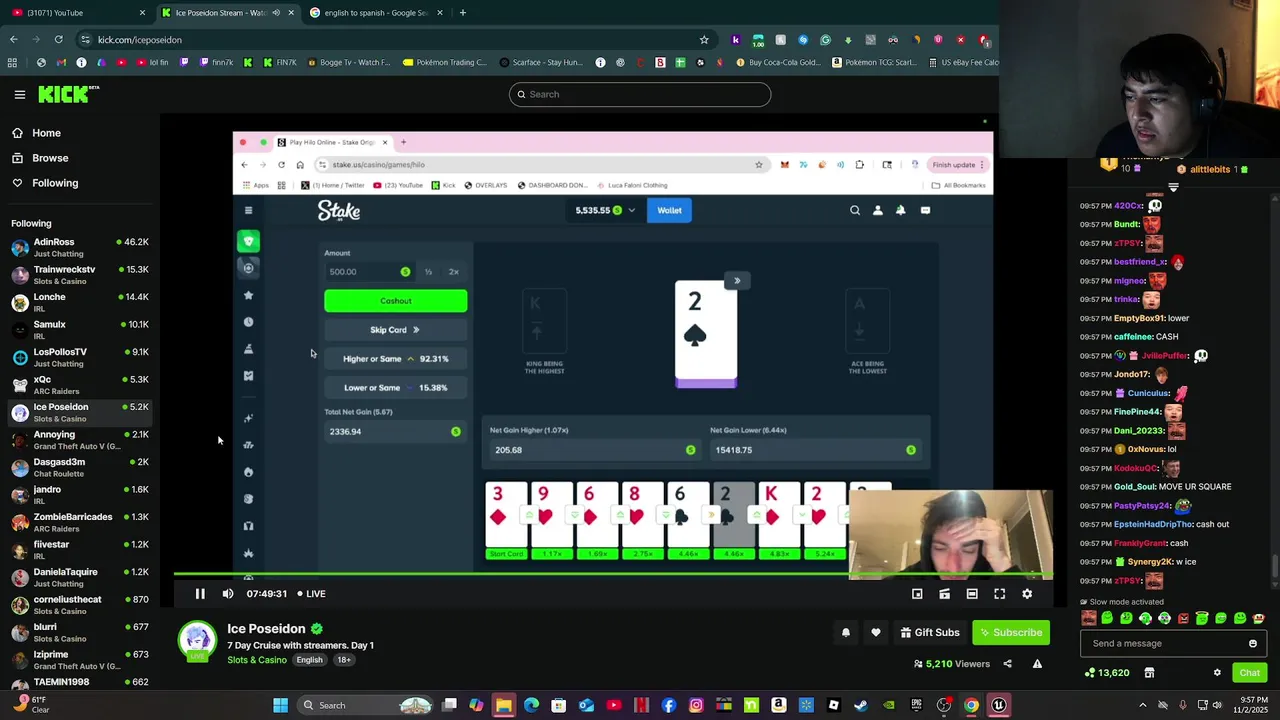Open File Explorer from taskbar

pos(504,706)
